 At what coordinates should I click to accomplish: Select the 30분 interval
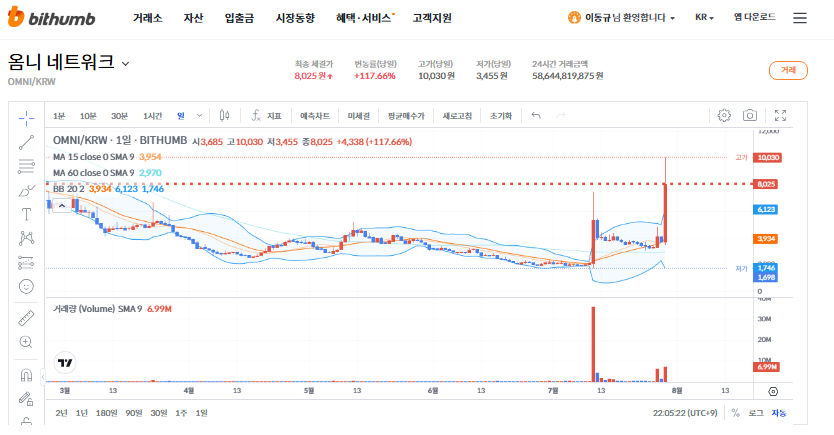click(x=120, y=116)
